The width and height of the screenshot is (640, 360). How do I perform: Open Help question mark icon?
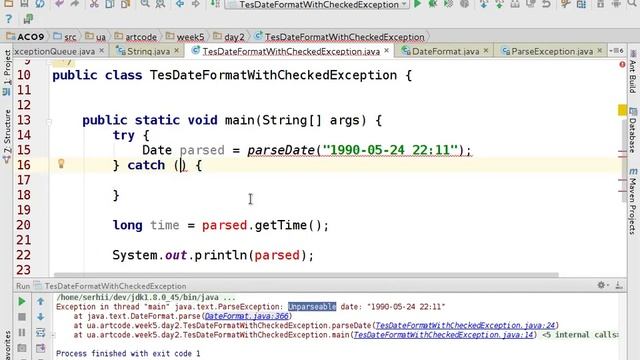tap(9, 19)
